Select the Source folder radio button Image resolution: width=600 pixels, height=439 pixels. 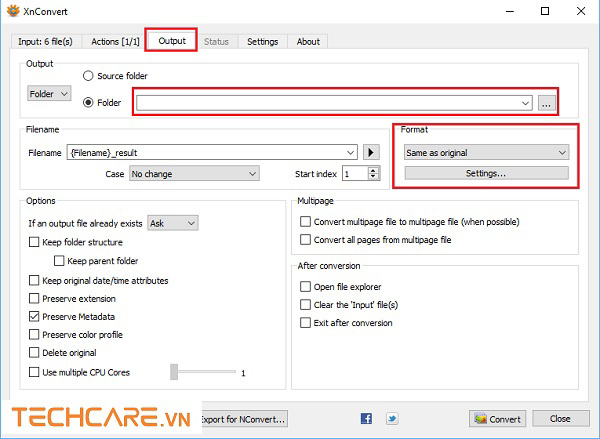tap(89, 76)
